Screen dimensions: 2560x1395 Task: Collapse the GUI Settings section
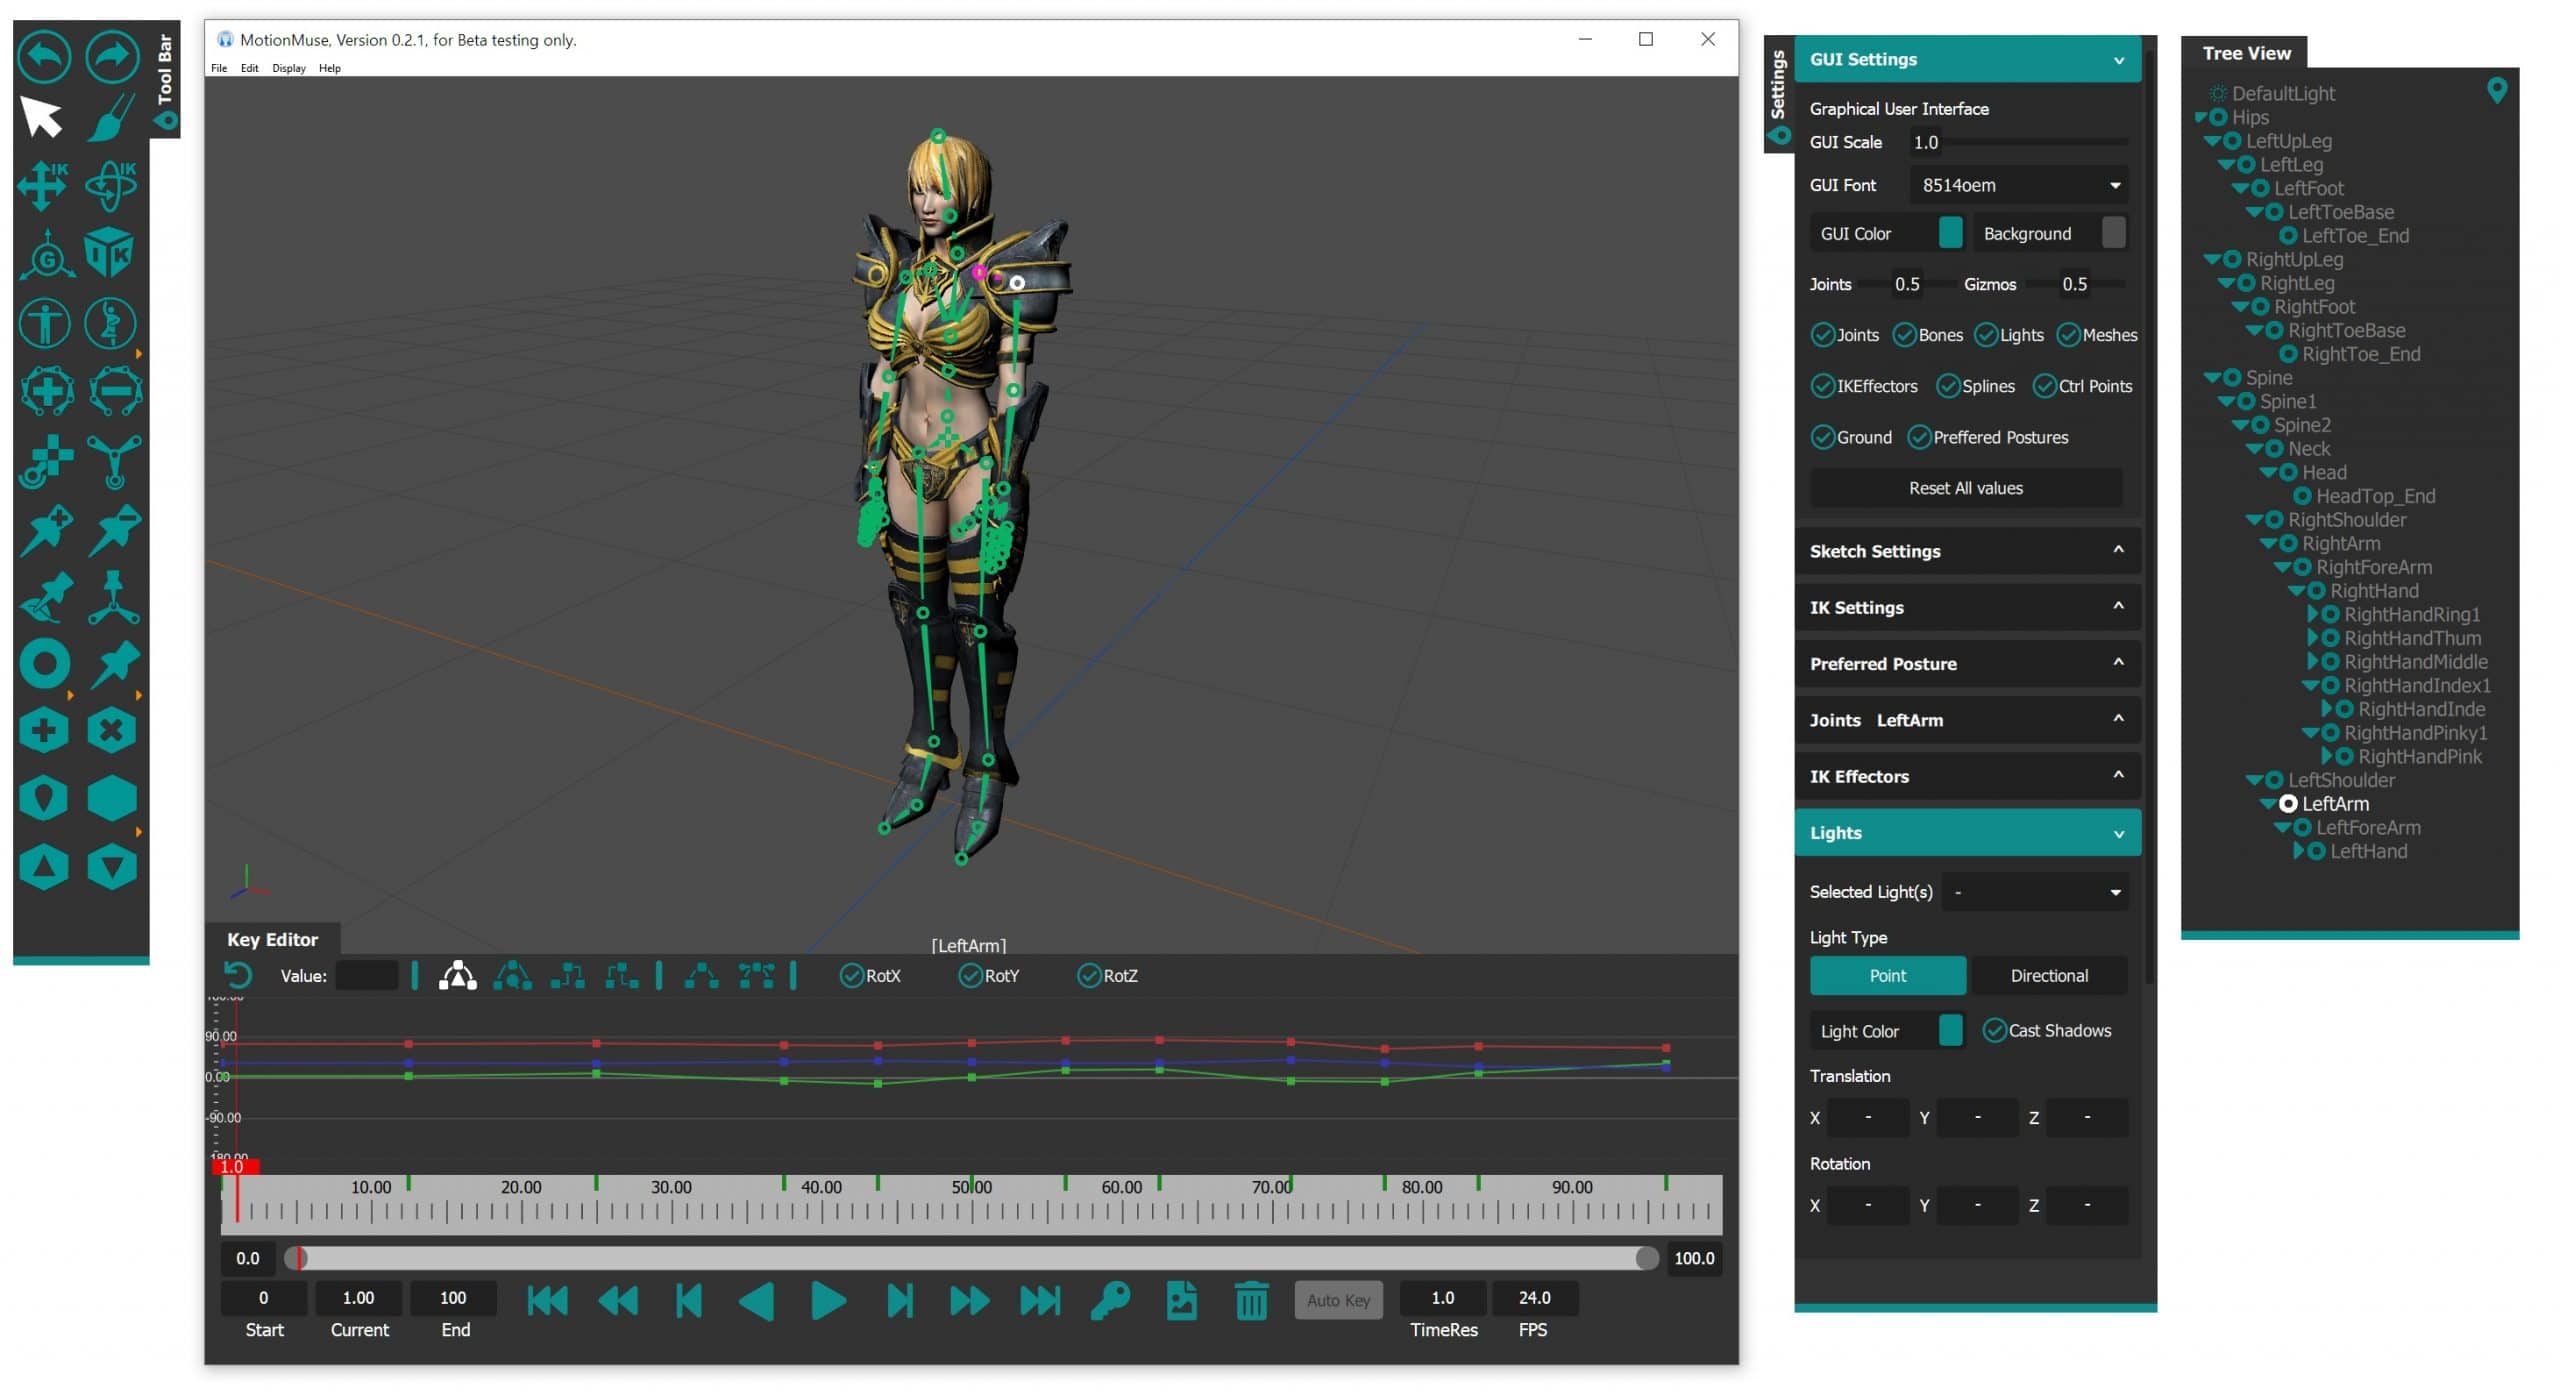tap(1967, 59)
